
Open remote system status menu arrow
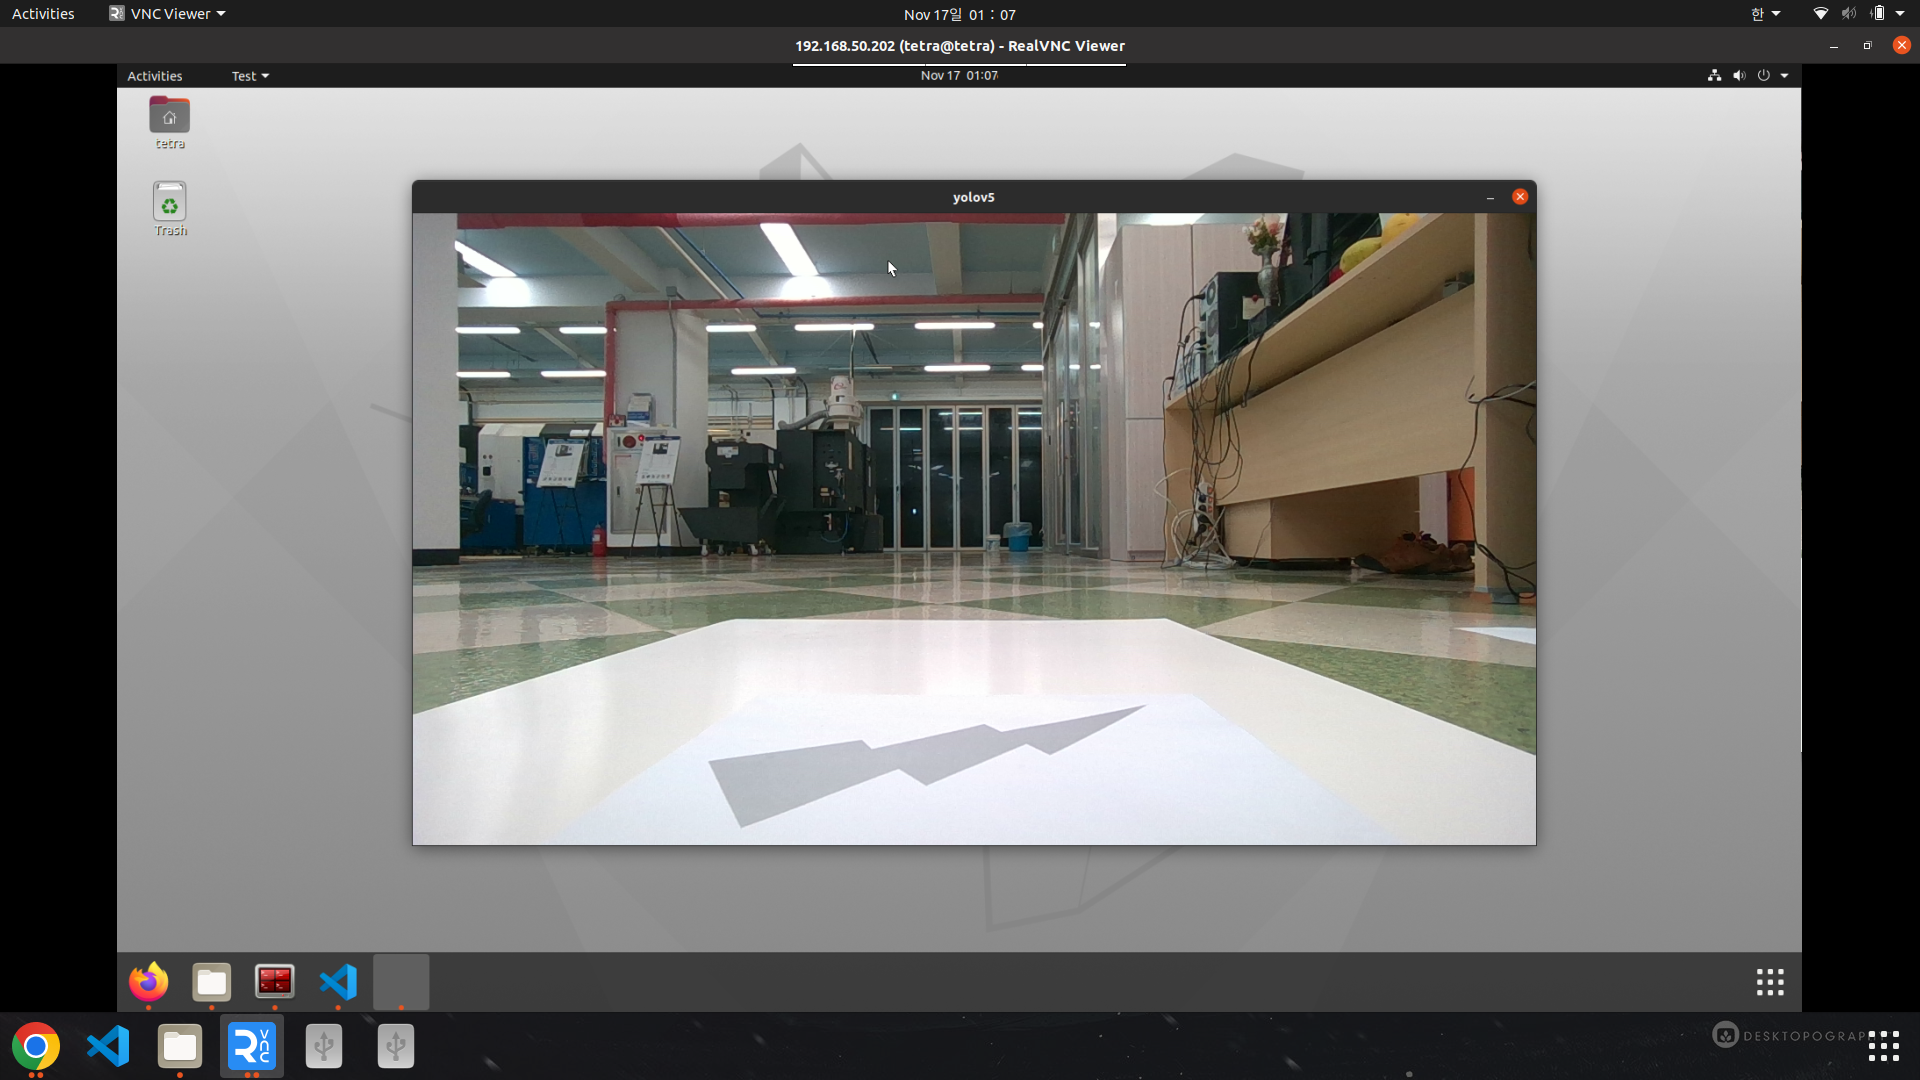tap(1784, 76)
